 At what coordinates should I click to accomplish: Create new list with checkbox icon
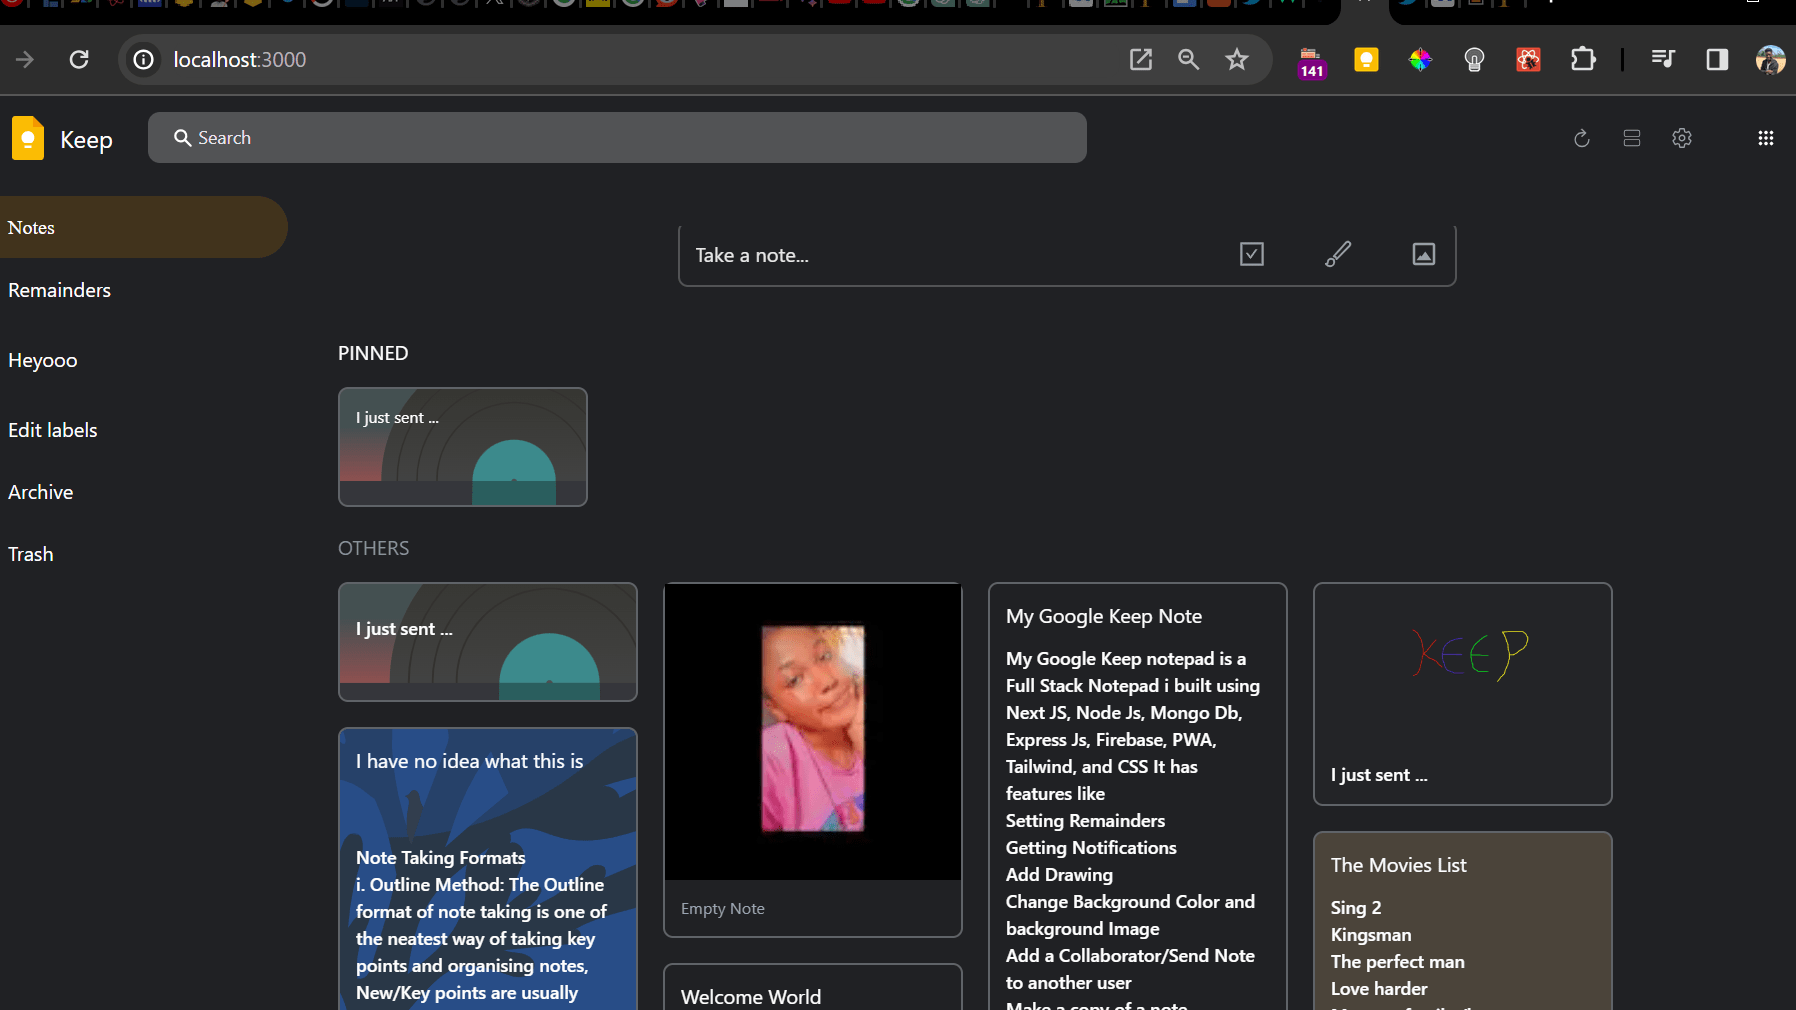[1252, 254]
